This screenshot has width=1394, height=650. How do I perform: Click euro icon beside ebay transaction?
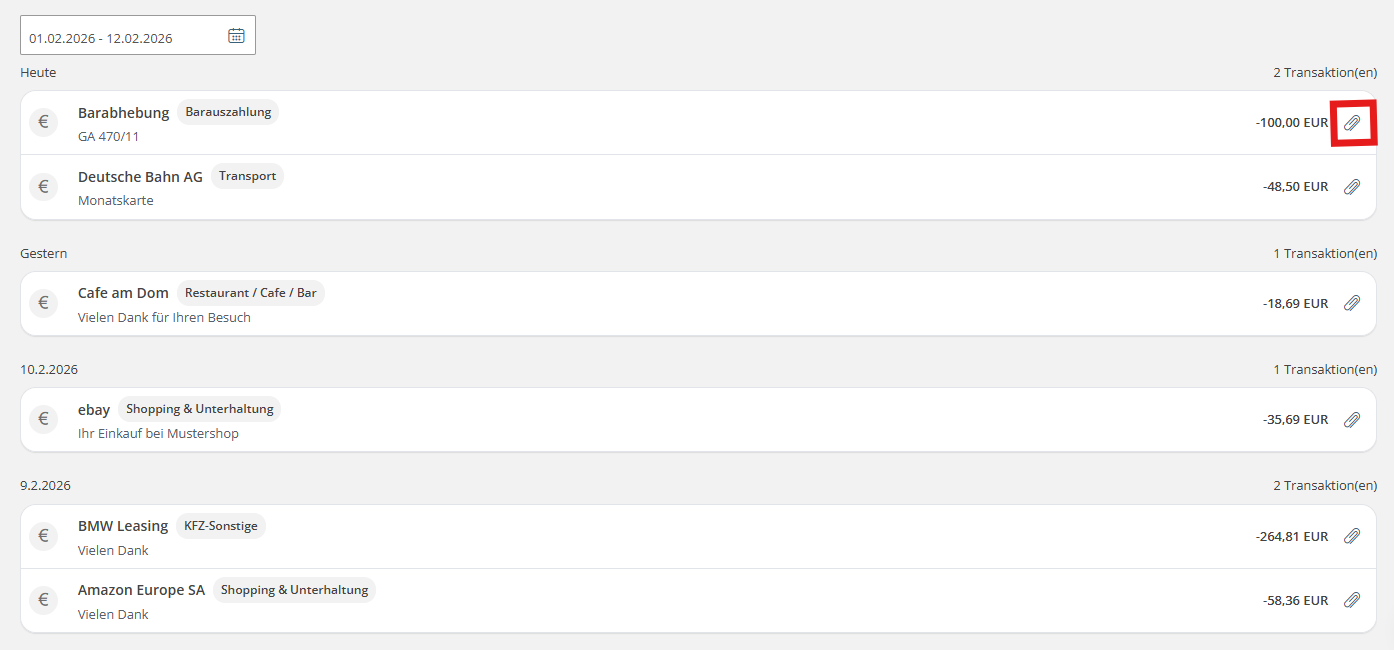[43, 420]
